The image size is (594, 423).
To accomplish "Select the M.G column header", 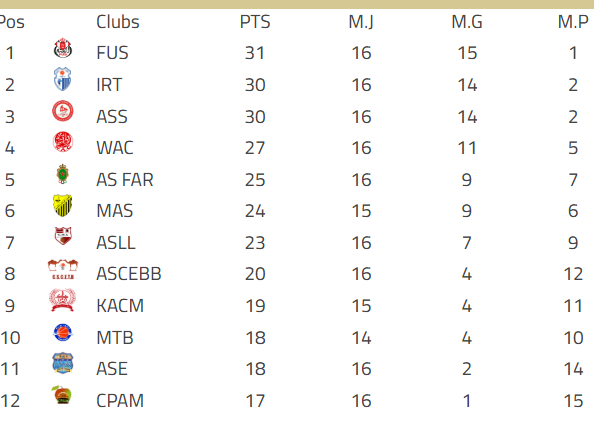I will pyautogui.click(x=467, y=22).
